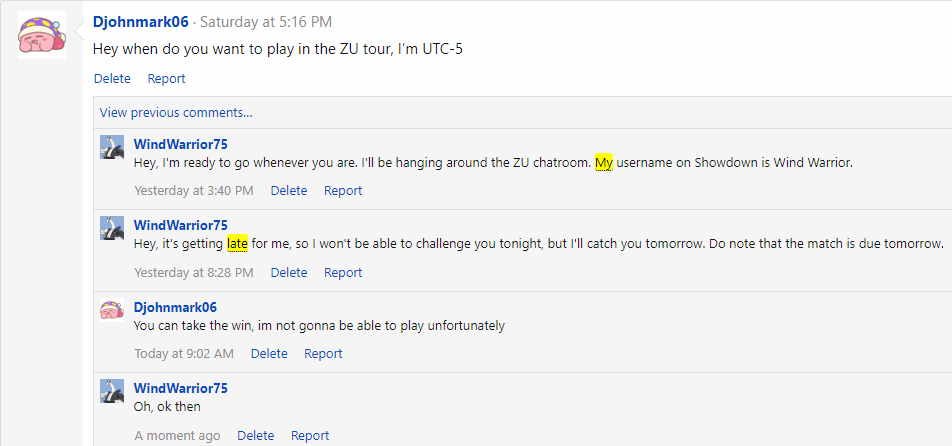Delete the comment posted Yesterday at 3:40 PM
Screen dimensions: 952x446
tap(289, 190)
